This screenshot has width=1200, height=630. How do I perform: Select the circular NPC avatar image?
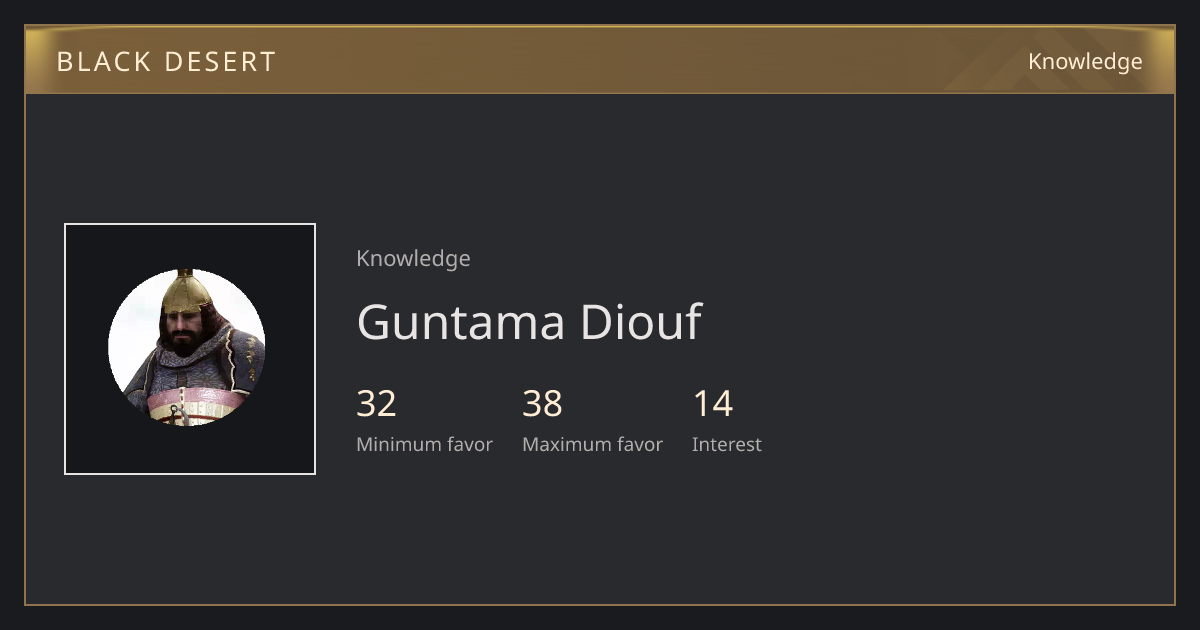(187, 347)
